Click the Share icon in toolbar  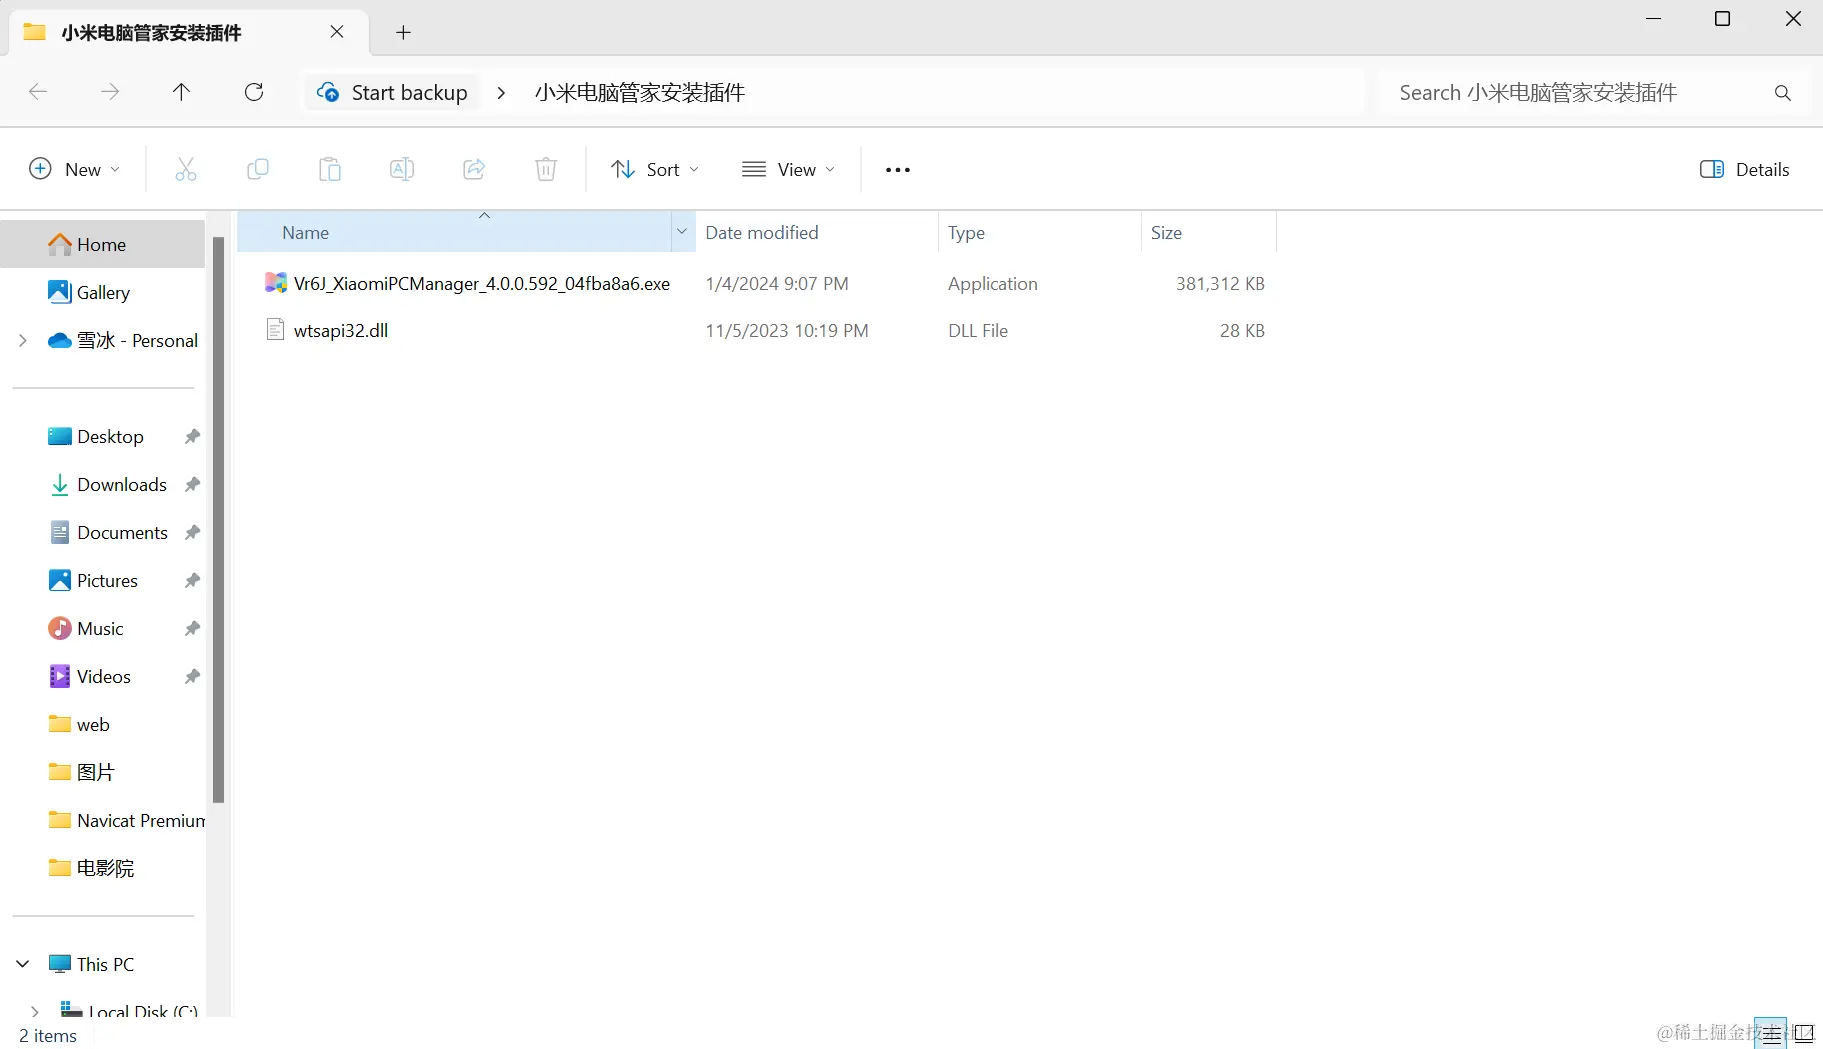pos(474,169)
